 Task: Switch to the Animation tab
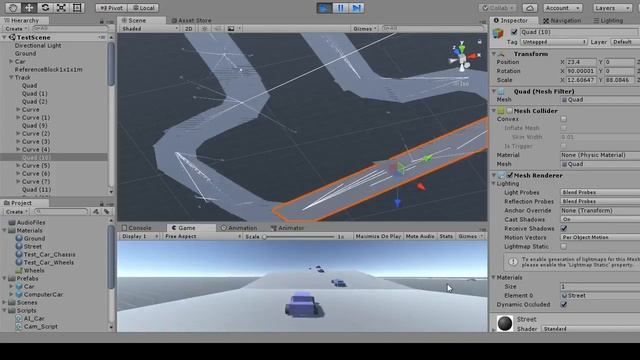click(239, 228)
